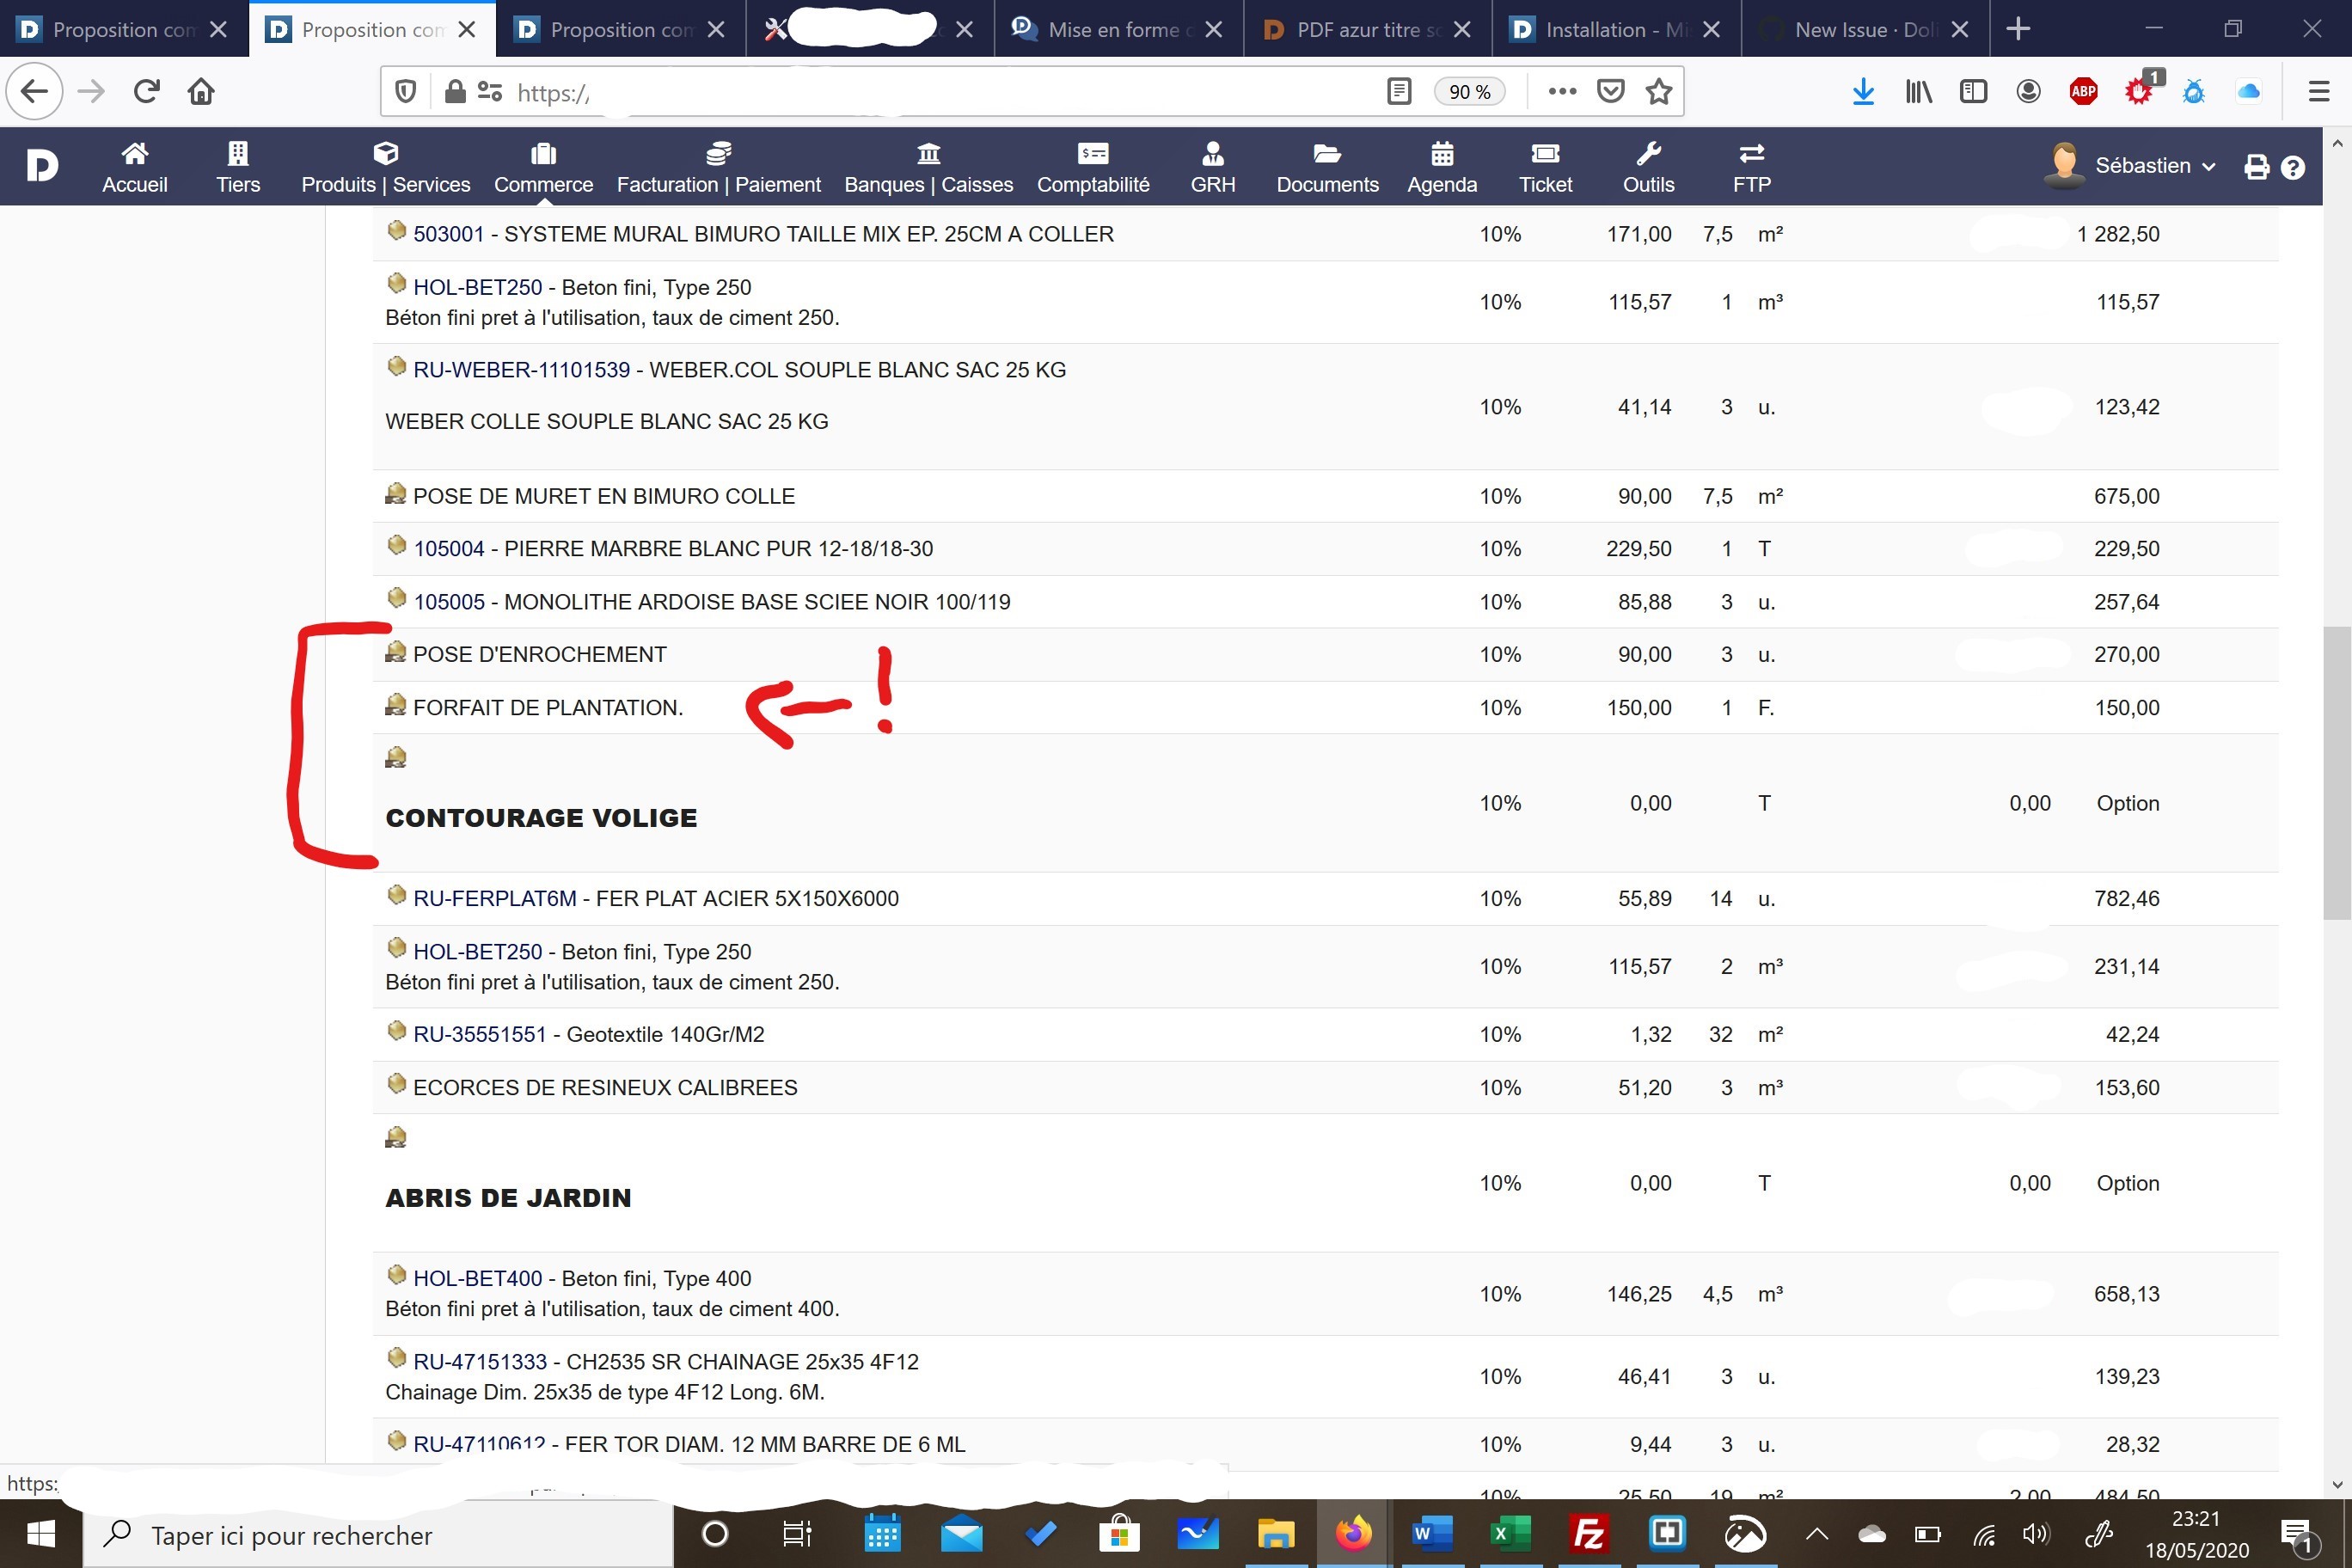This screenshot has width=2352, height=1568.
Task: Open RU-35551551 Geotextile link
Action: point(479,1035)
